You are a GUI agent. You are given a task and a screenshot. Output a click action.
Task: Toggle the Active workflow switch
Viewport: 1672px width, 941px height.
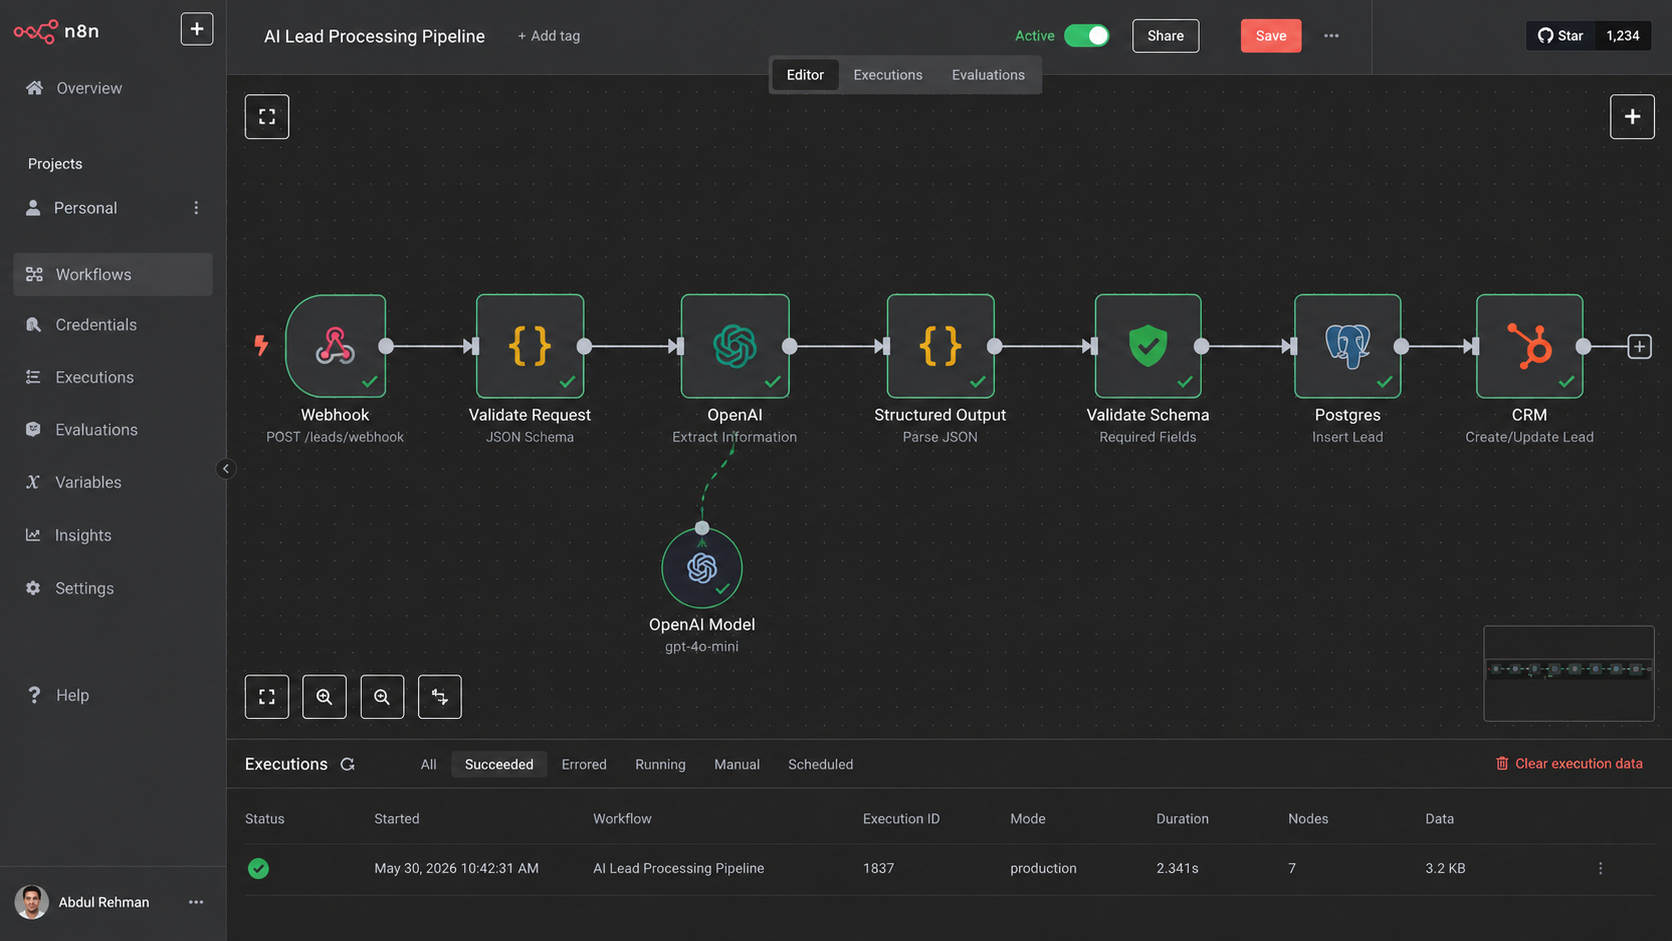pos(1086,36)
